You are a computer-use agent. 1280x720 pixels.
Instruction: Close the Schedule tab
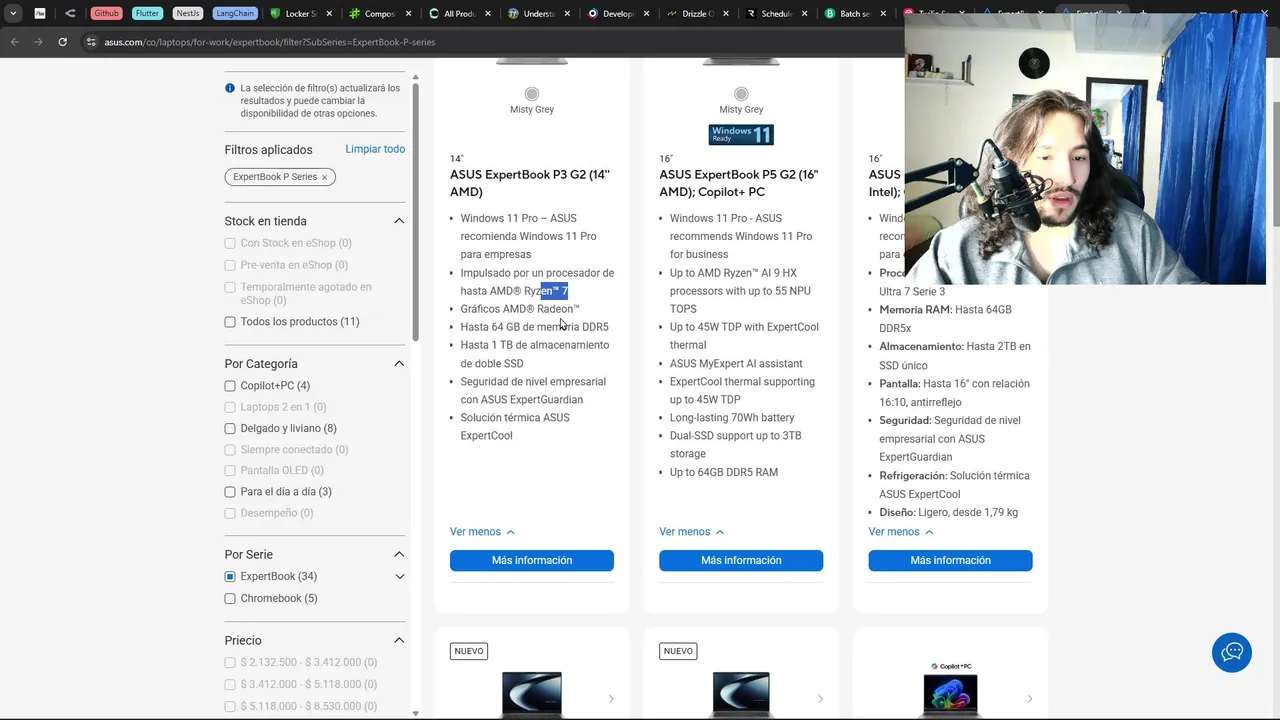click(803, 14)
